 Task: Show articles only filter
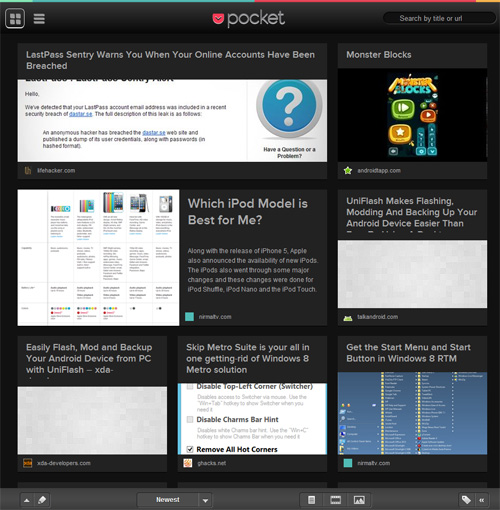(311, 500)
